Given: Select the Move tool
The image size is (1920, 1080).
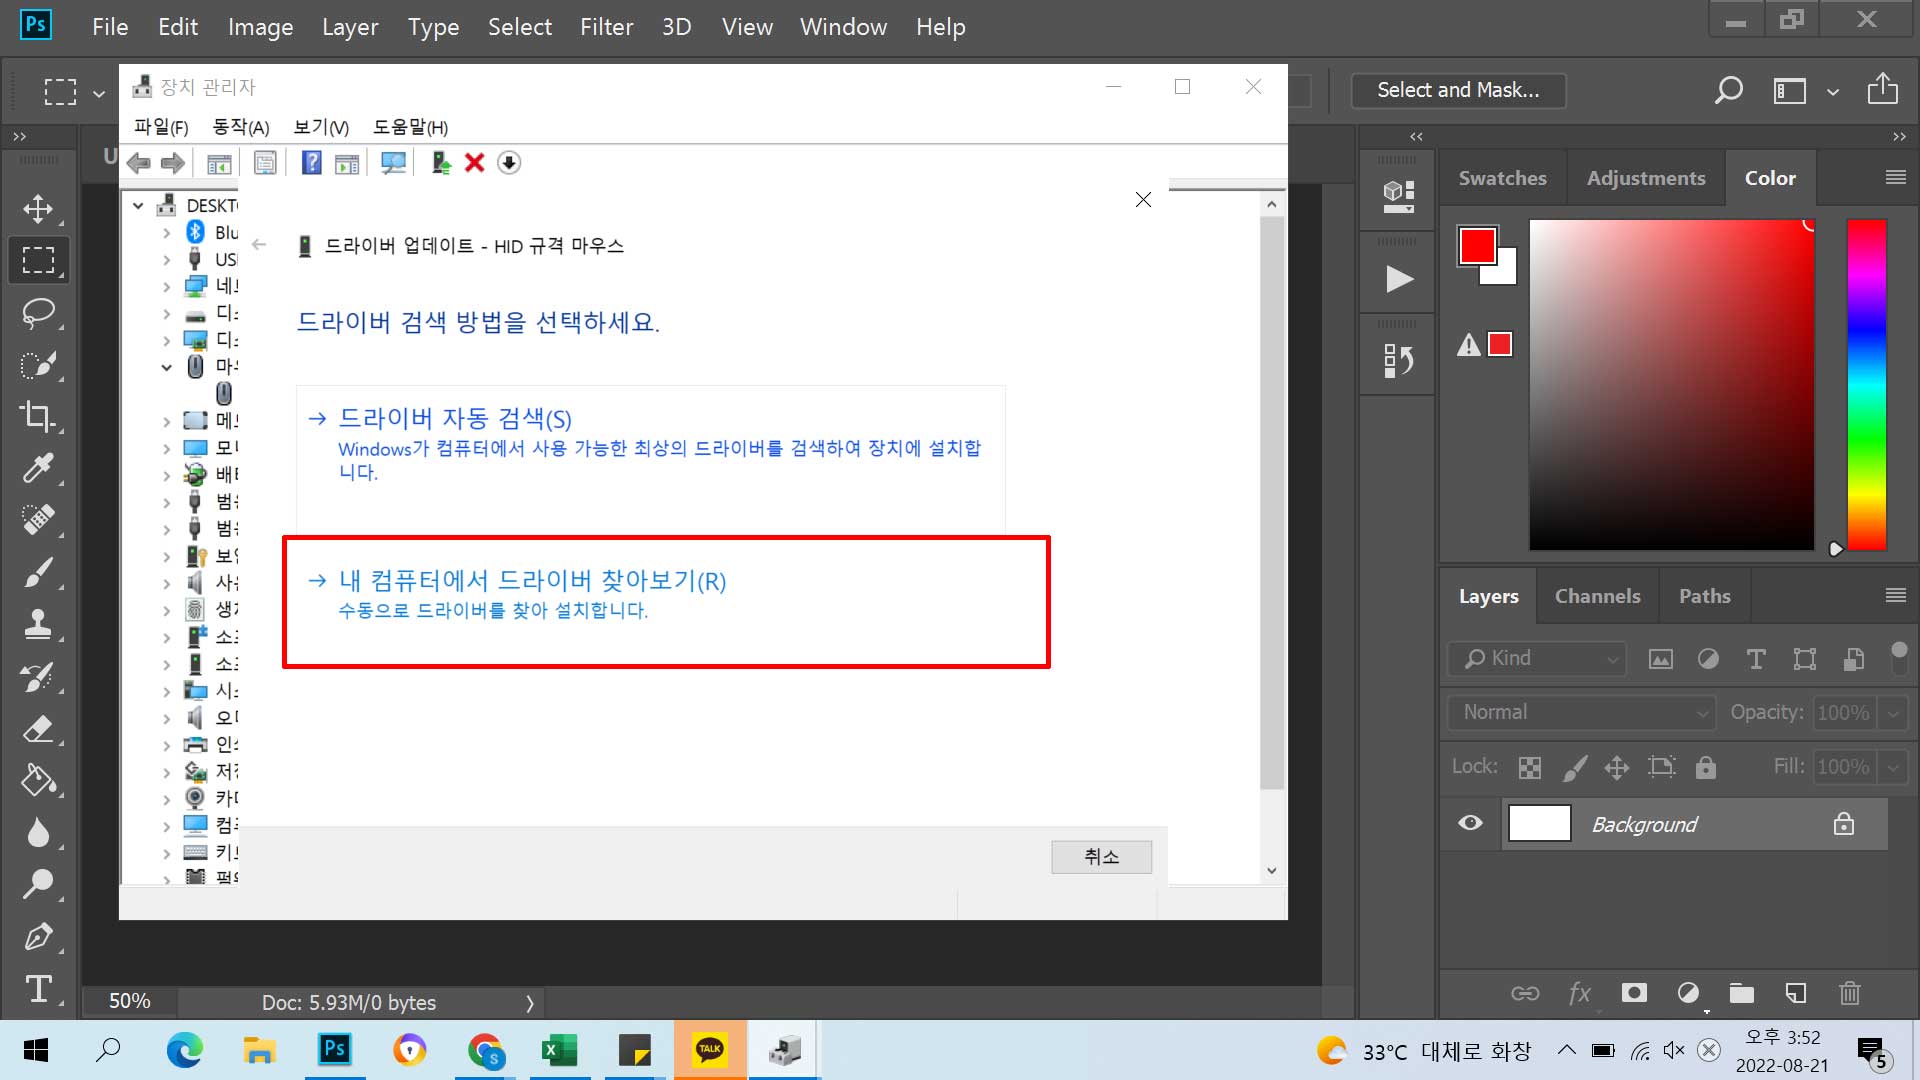Looking at the screenshot, I should tap(38, 208).
